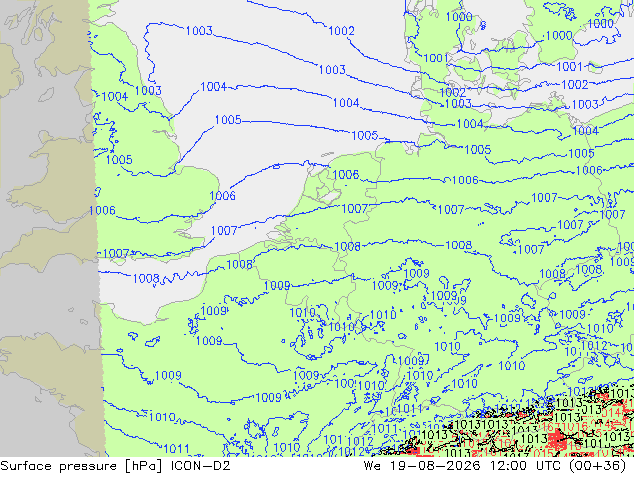Click the 1011 label above the caption's ICON-D2 text

[x=176, y=449]
